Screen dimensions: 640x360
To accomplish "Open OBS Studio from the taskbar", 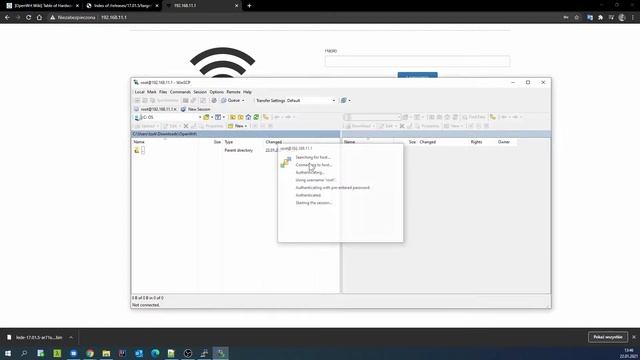I will pos(188,353).
